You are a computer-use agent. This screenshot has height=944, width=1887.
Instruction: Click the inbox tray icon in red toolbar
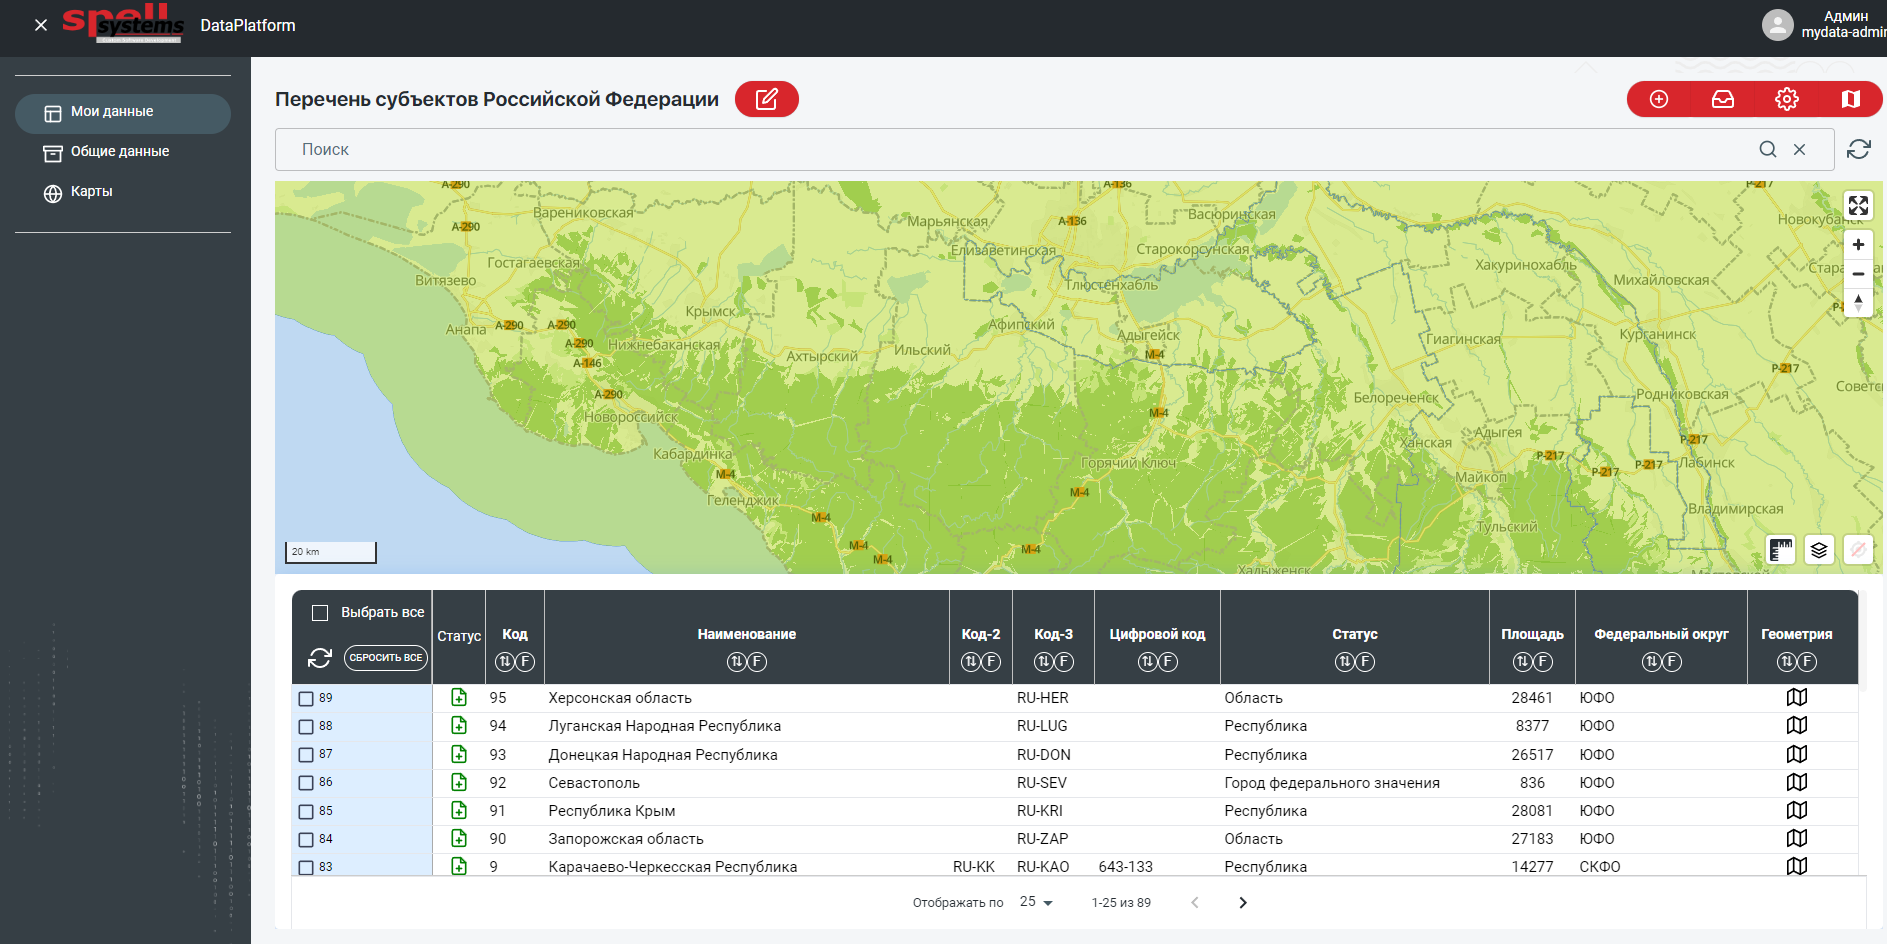1723,99
